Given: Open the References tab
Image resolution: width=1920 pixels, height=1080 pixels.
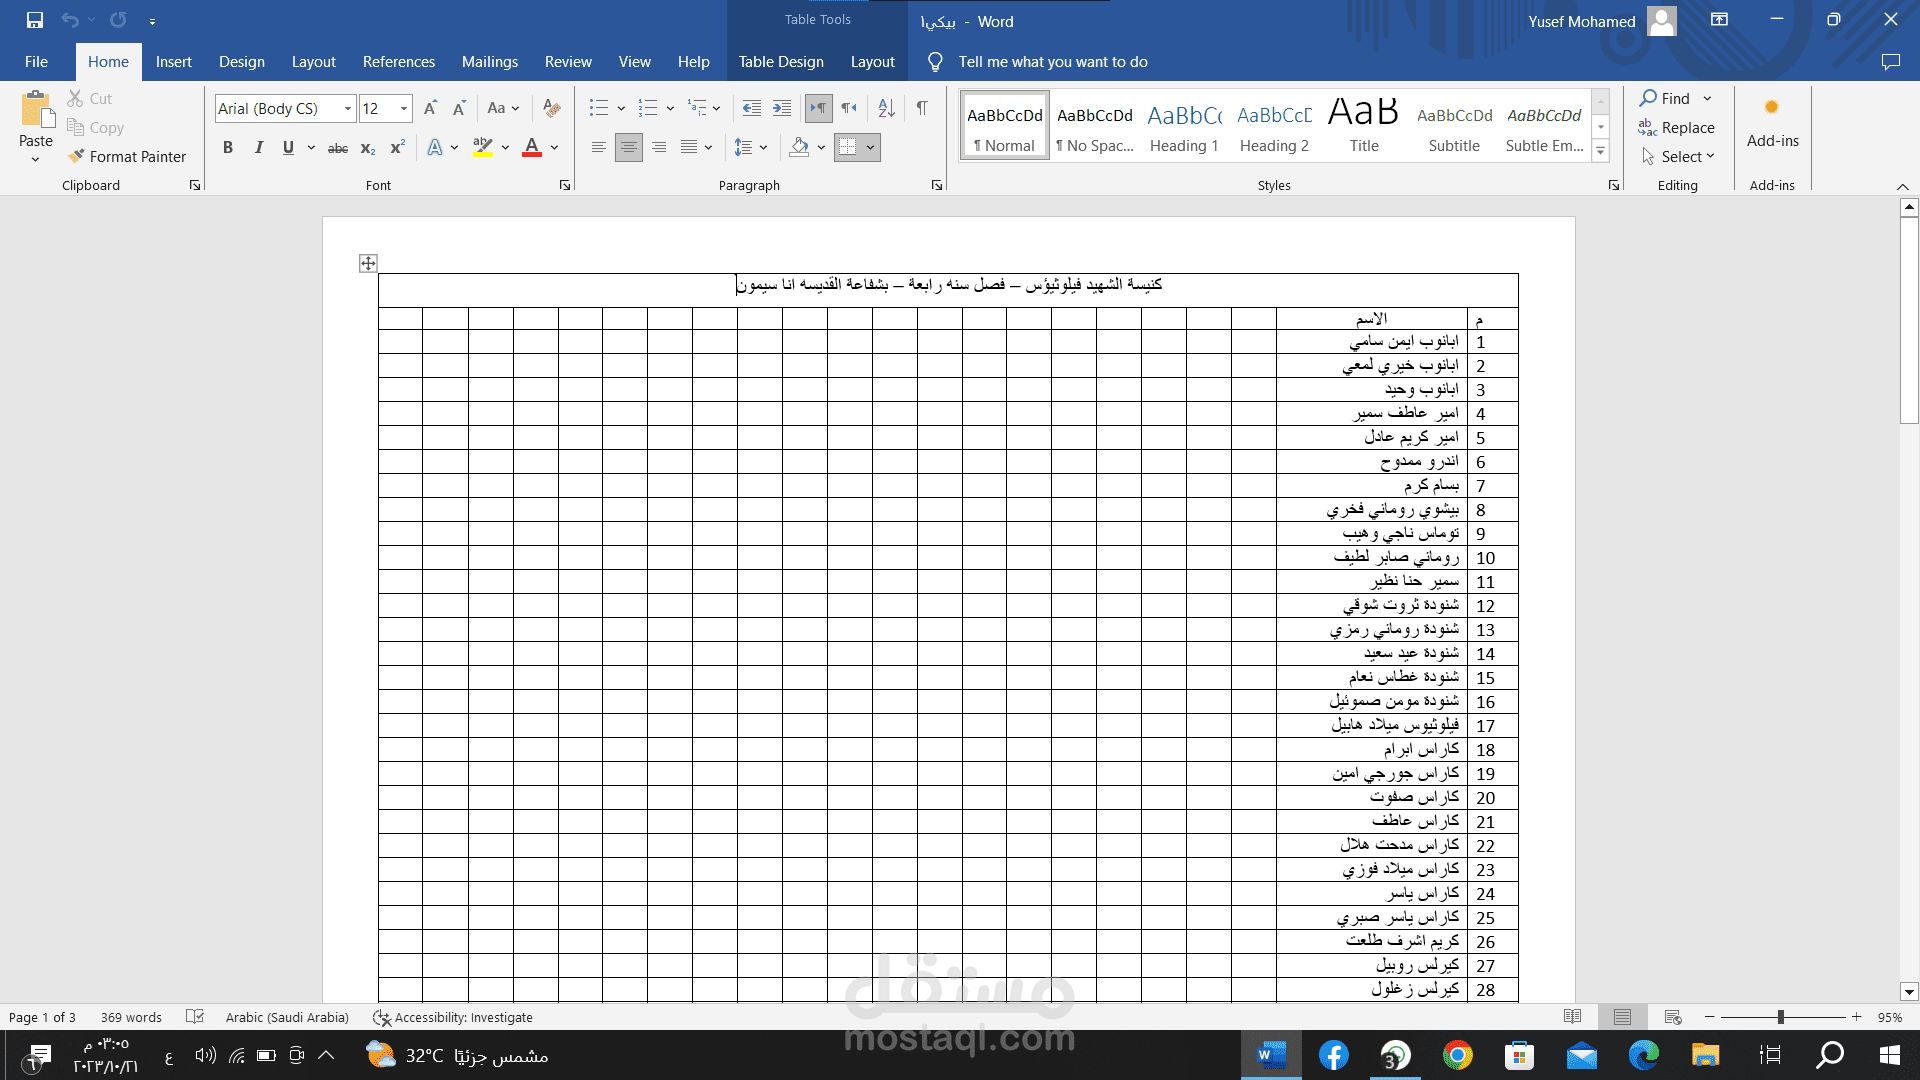Looking at the screenshot, I should [x=398, y=62].
